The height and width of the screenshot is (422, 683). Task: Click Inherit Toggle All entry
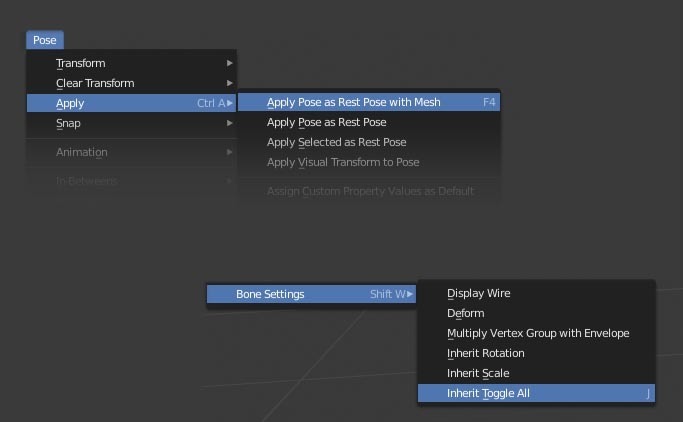[488, 393]
